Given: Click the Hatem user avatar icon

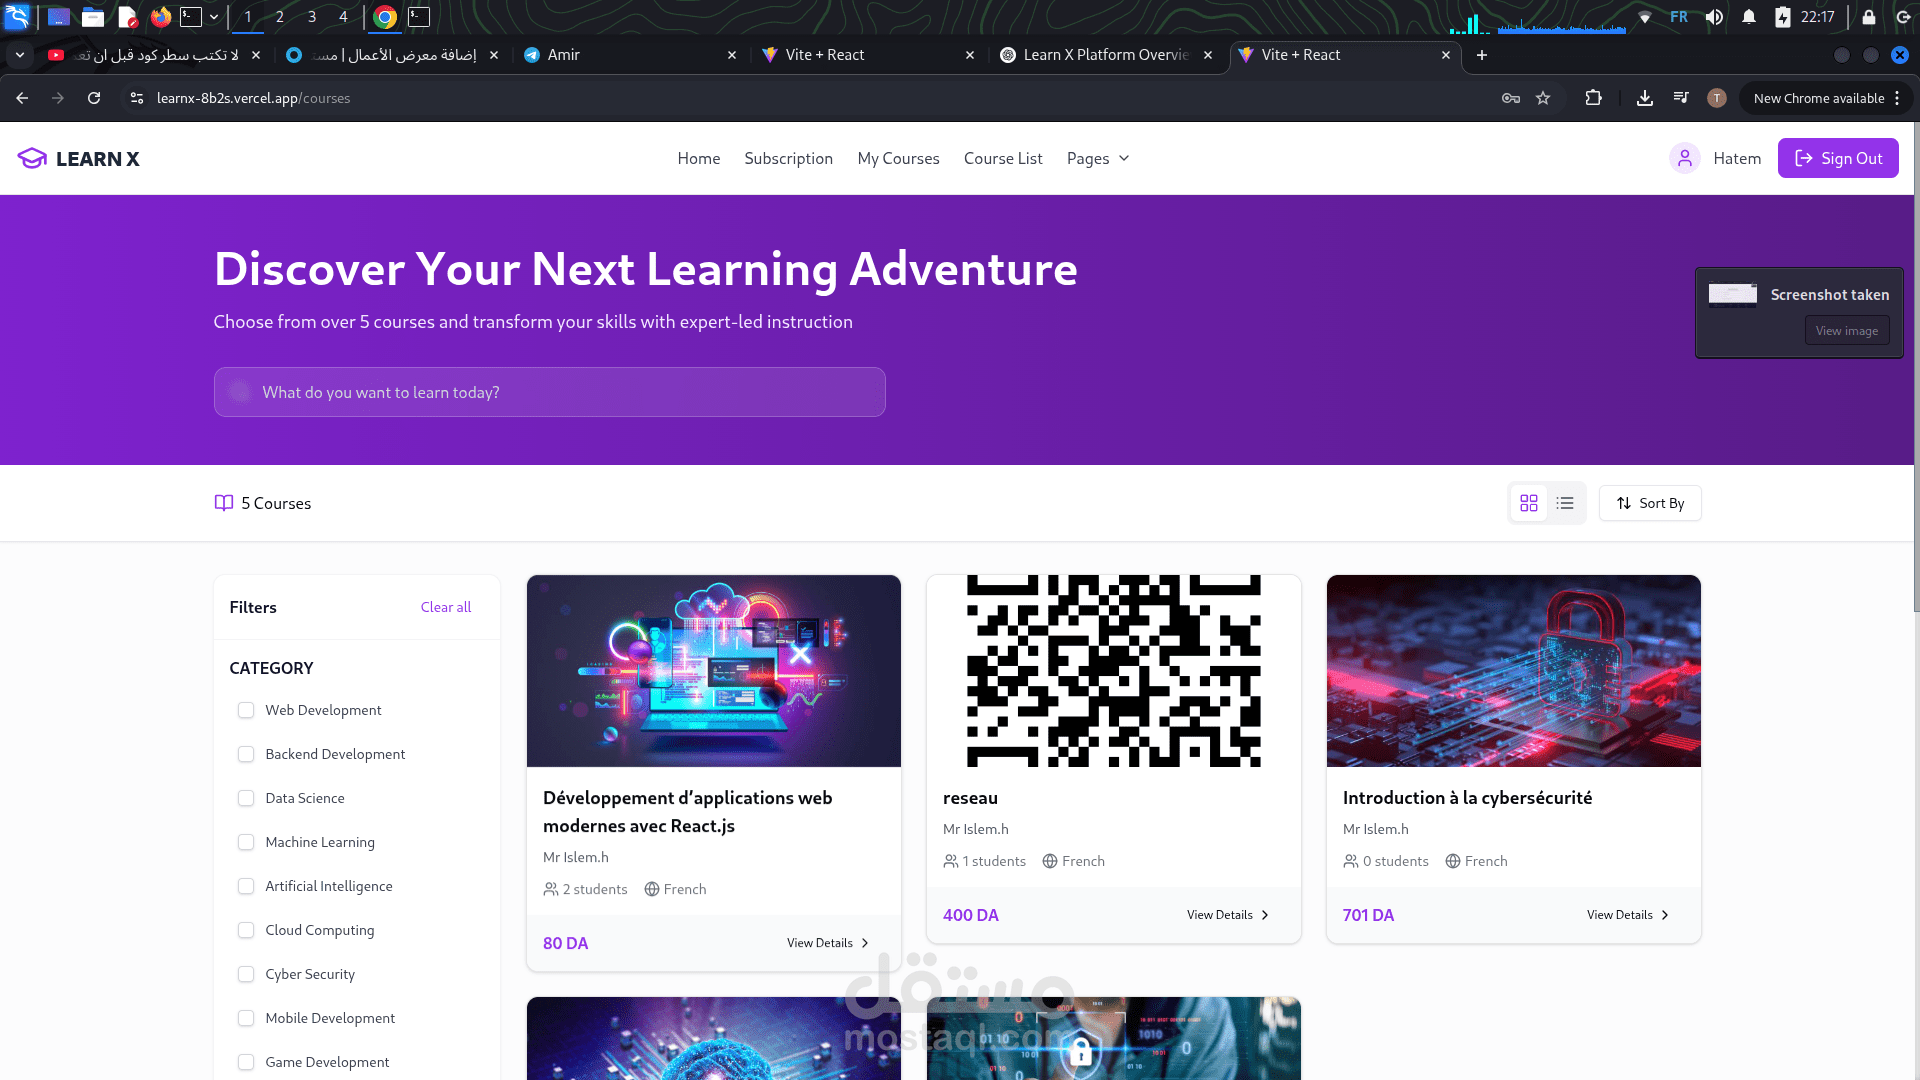Looking at the screenshot, I should point(1685,158).
